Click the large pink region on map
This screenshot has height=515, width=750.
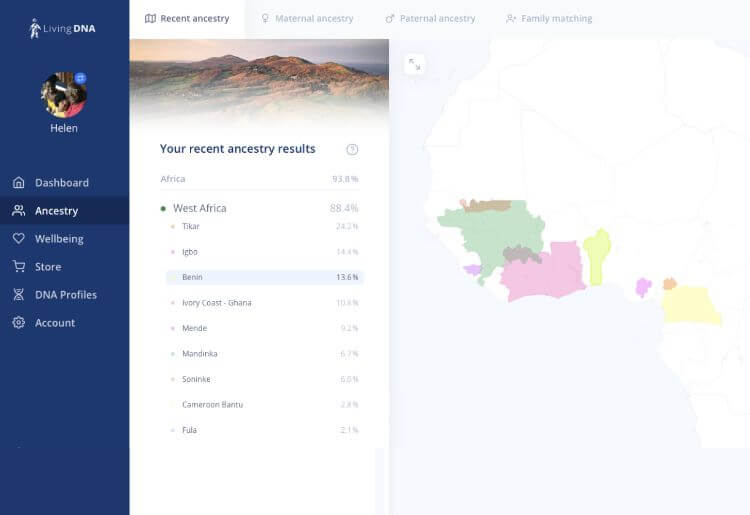tap(545, 277)
